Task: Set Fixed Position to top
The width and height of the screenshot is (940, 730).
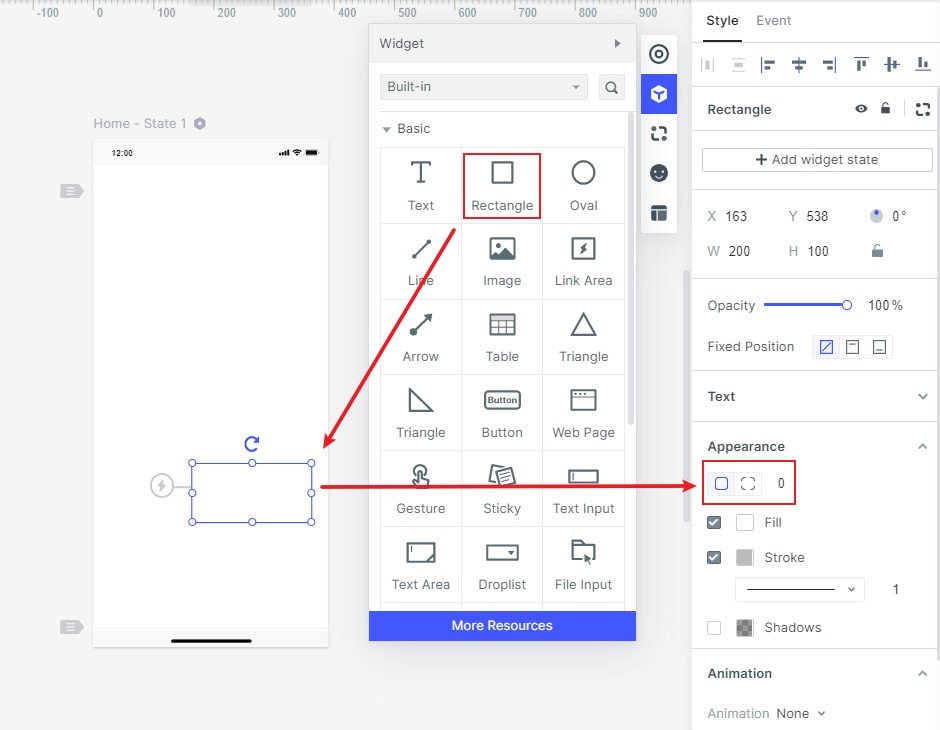Action: pos(852,346)
